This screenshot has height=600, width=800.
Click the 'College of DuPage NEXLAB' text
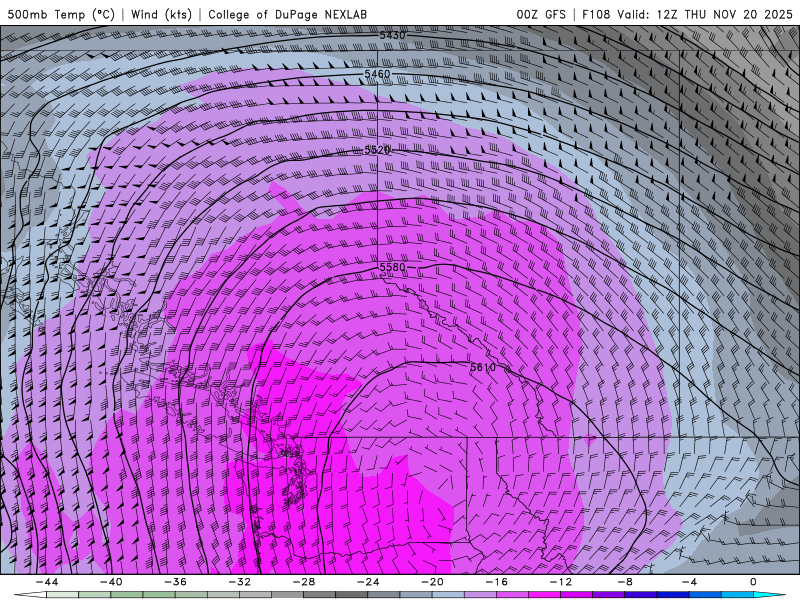(x=287, y=14)
